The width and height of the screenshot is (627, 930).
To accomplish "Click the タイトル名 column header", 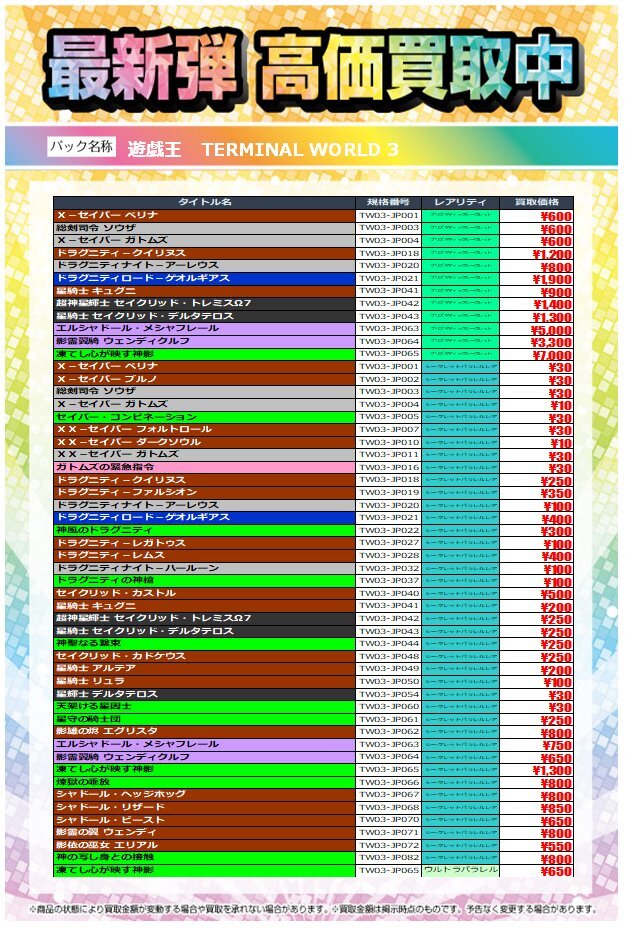I will tap(205, 202).
